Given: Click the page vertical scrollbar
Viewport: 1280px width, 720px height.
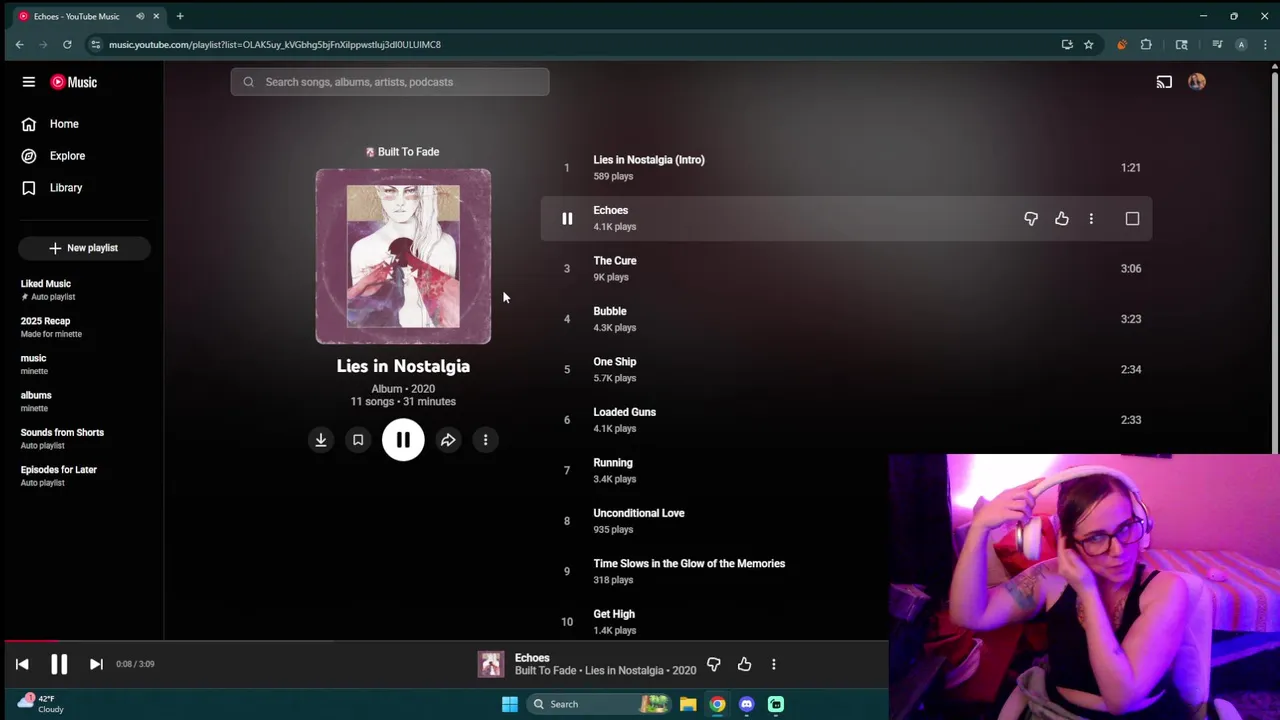Looking at the screenshot, I should point(1274,260).
